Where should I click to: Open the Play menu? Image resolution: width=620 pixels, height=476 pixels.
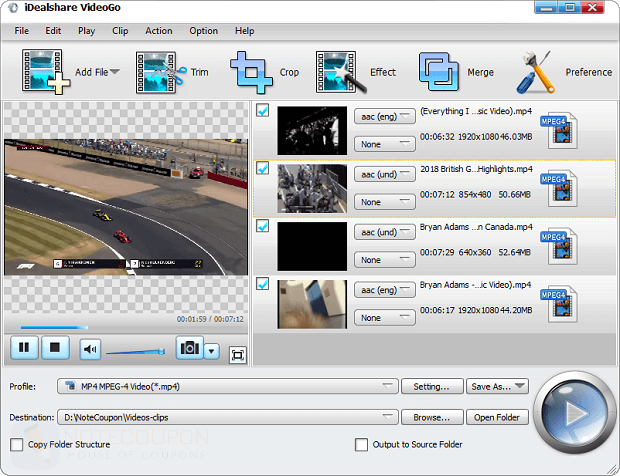coord(86,31)
